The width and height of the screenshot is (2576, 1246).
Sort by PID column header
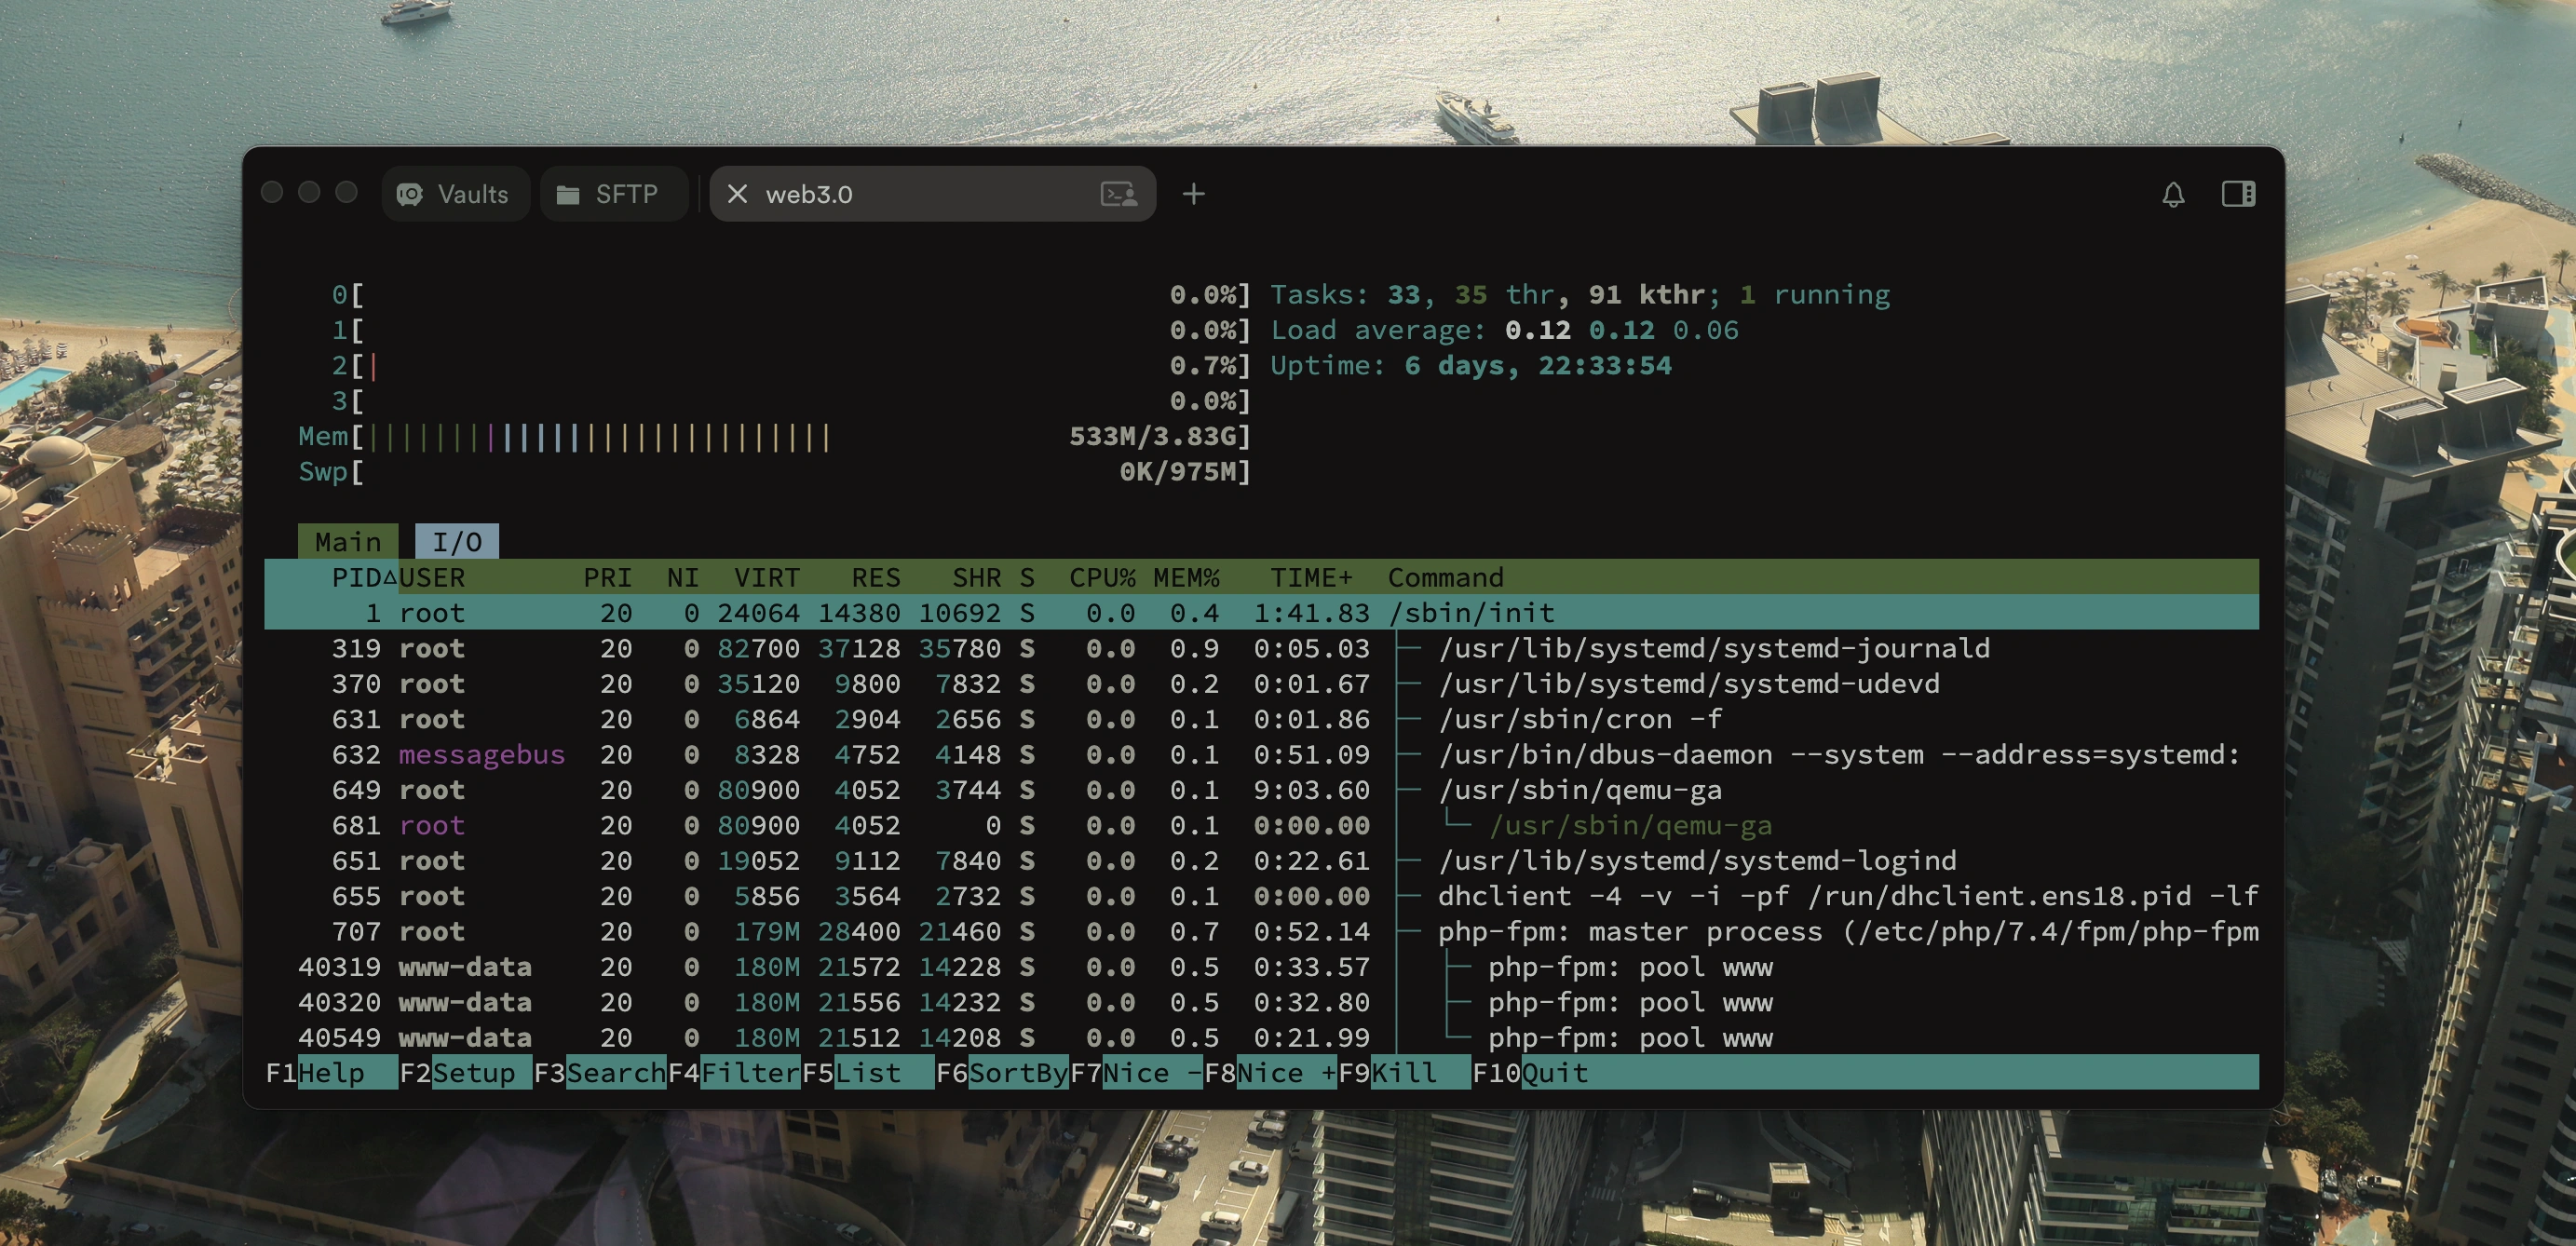pos(356,577)
